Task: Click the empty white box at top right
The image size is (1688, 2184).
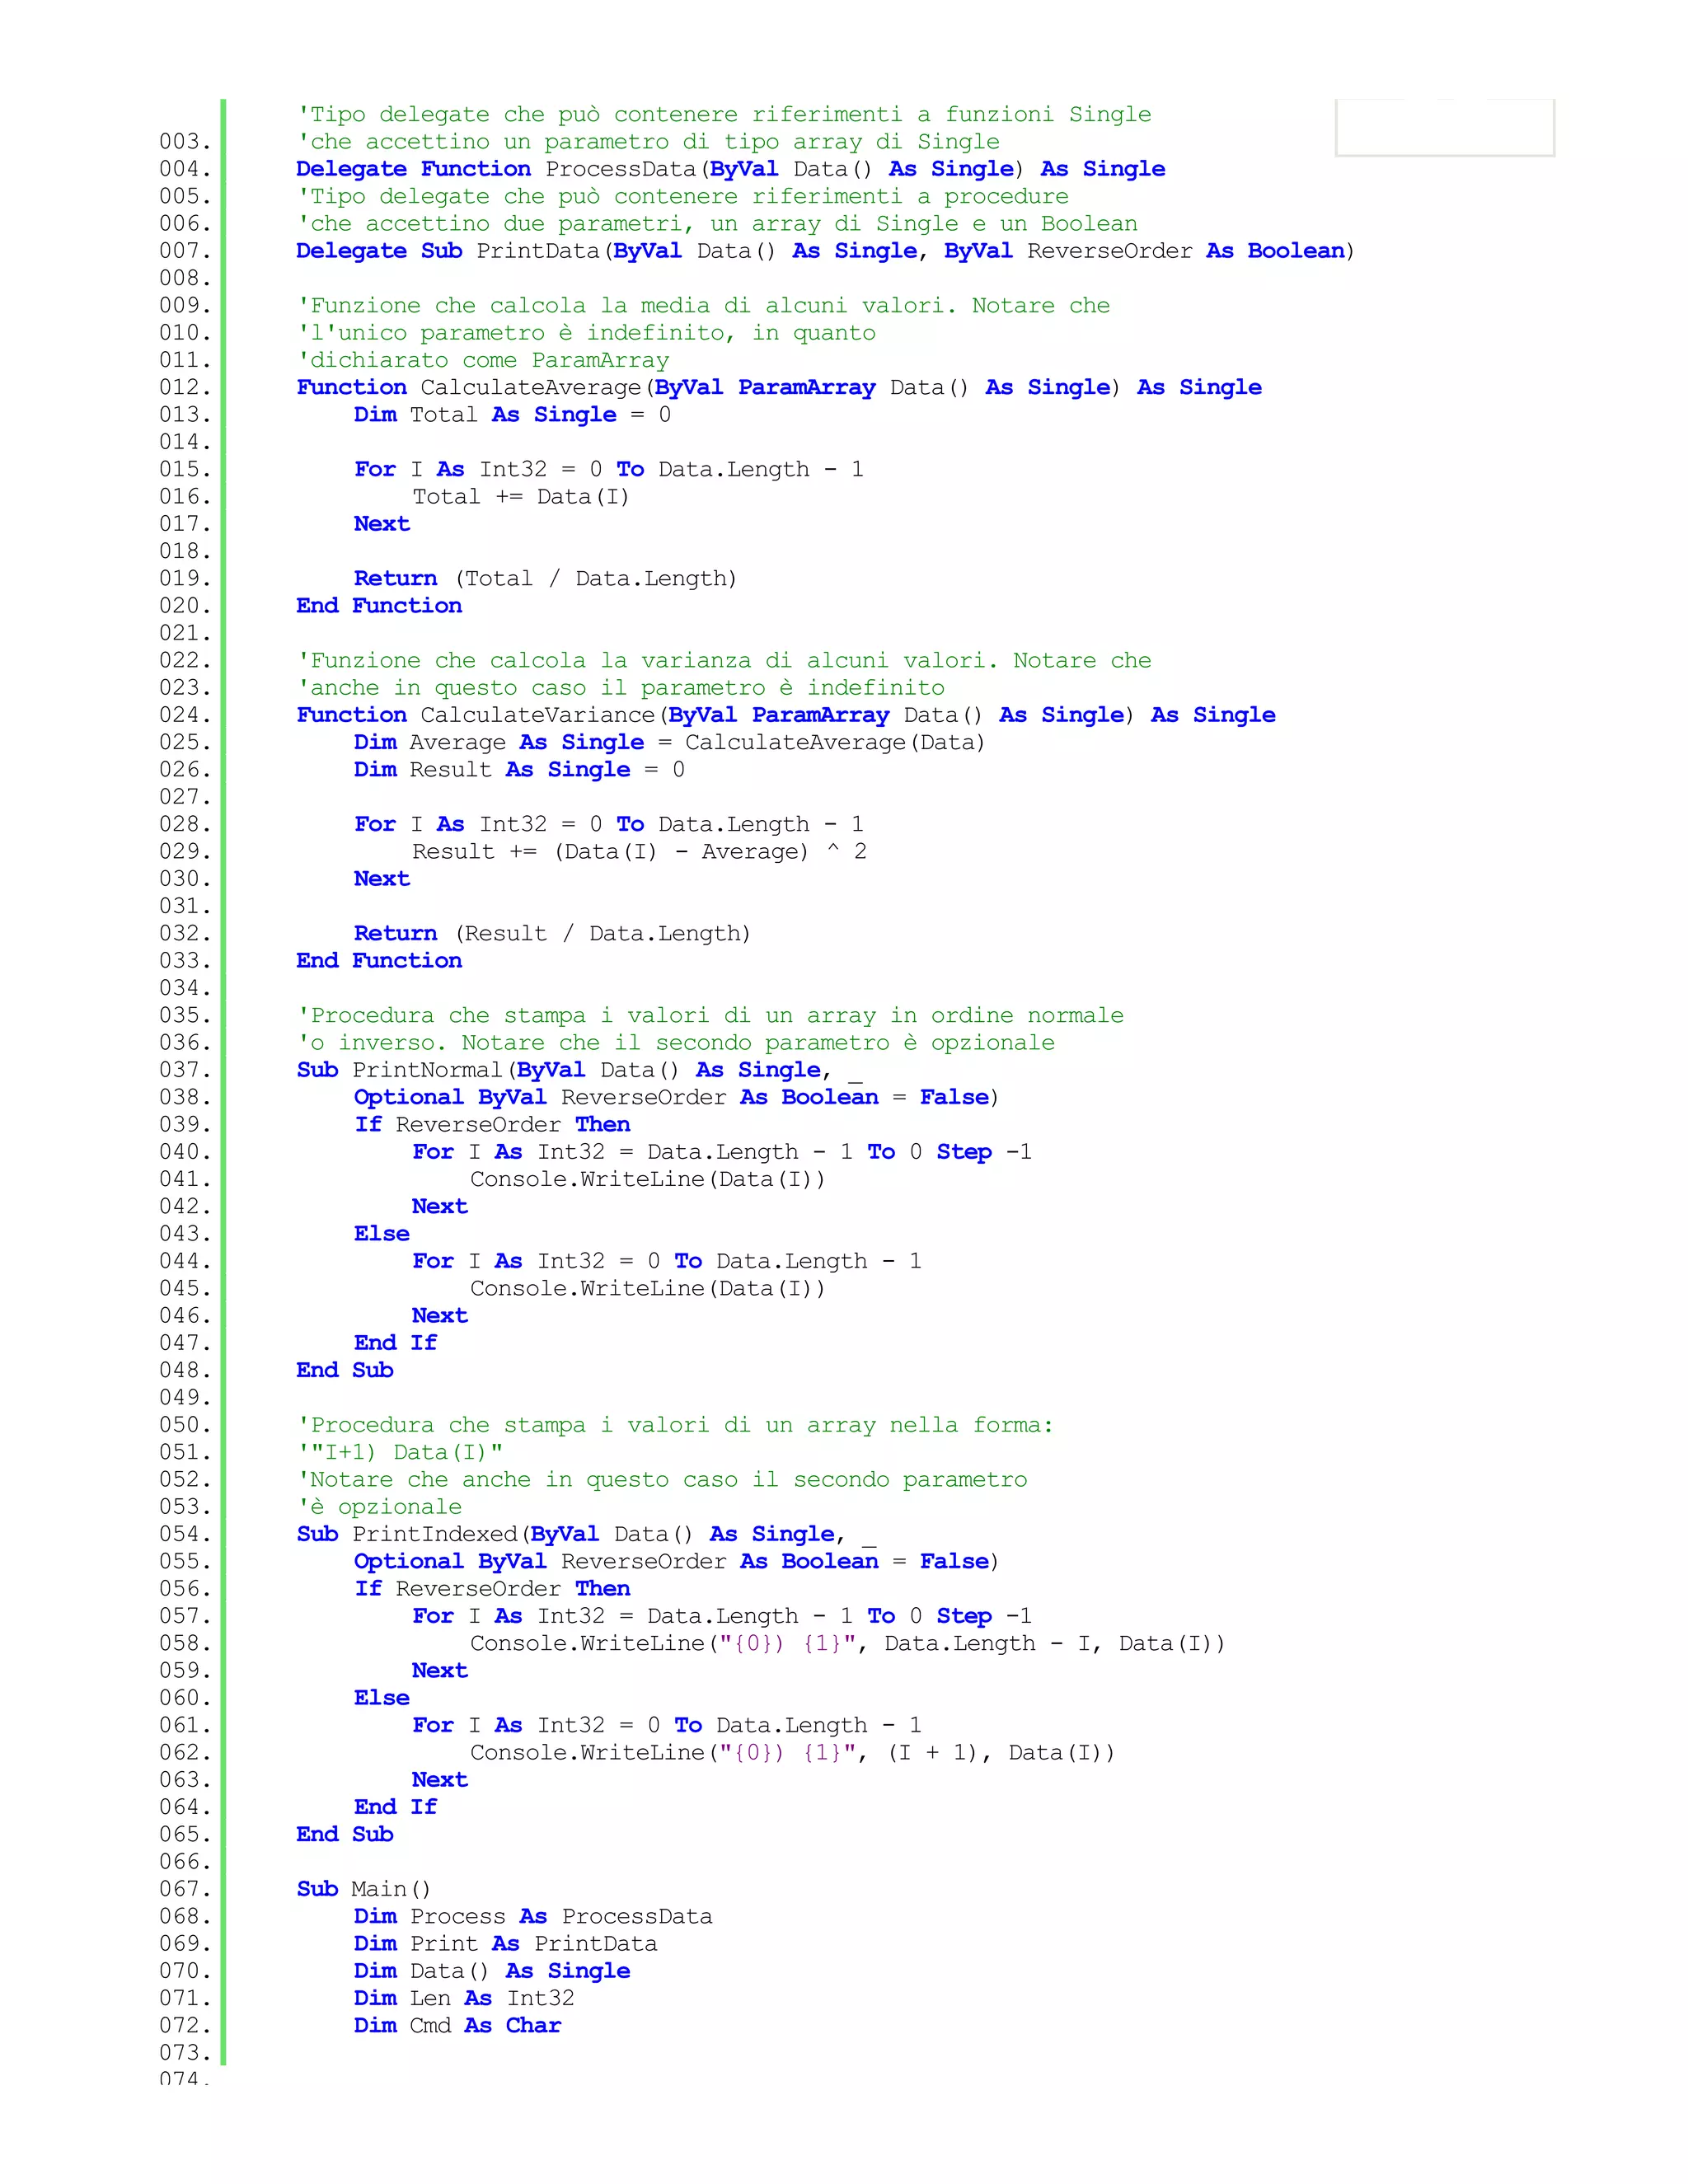Action: pyautogui.click(x=1445, y=127)
